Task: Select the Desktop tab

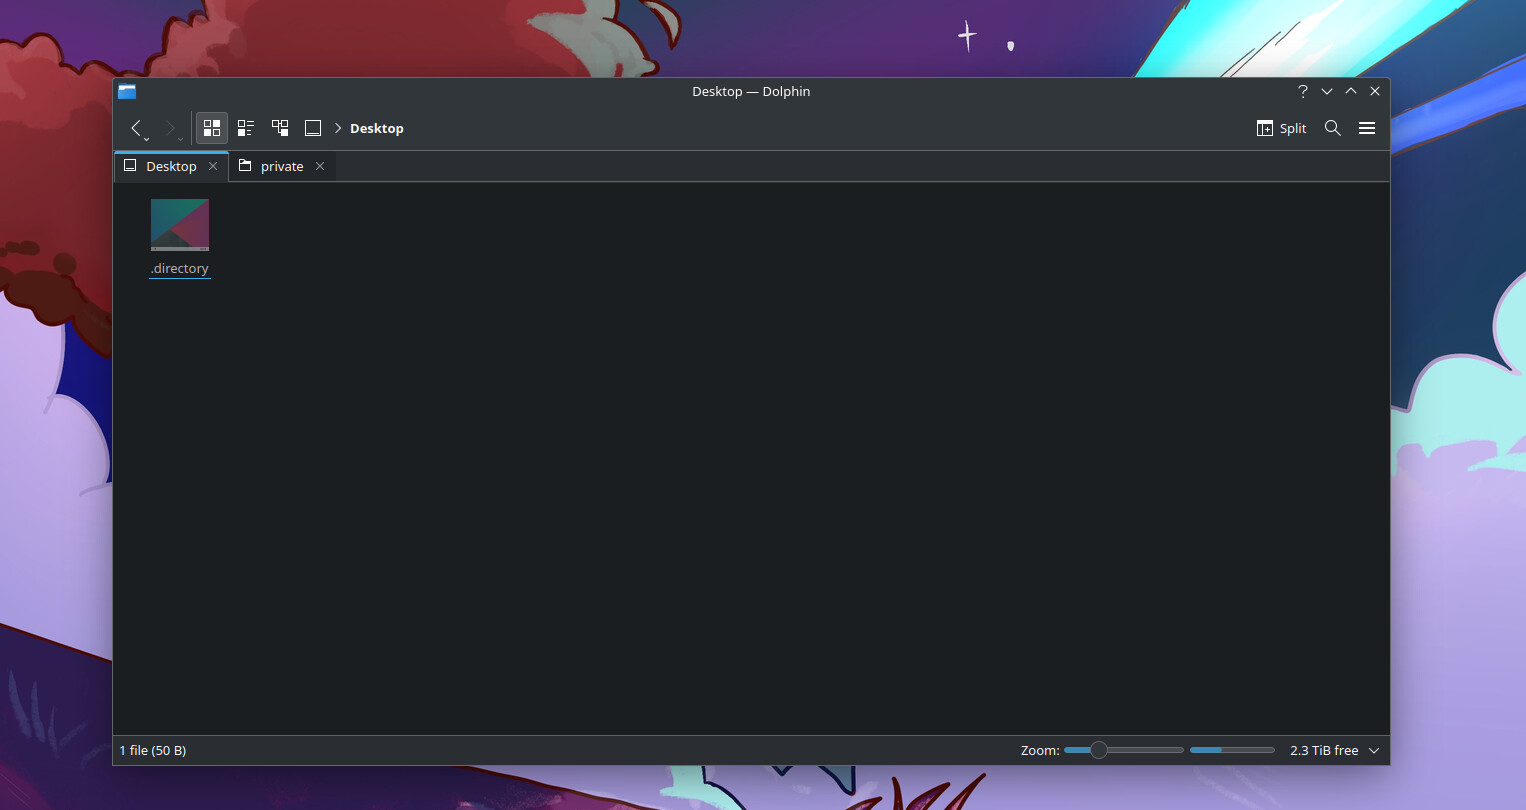Action: click(x=171, y=167)
